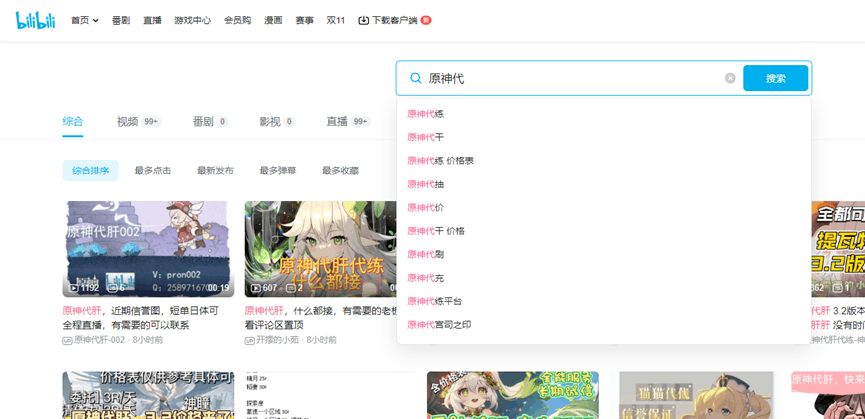This screenshot has height=419, width=865.
Task: Click play count icon showing 1192
Action: (73, 288)
